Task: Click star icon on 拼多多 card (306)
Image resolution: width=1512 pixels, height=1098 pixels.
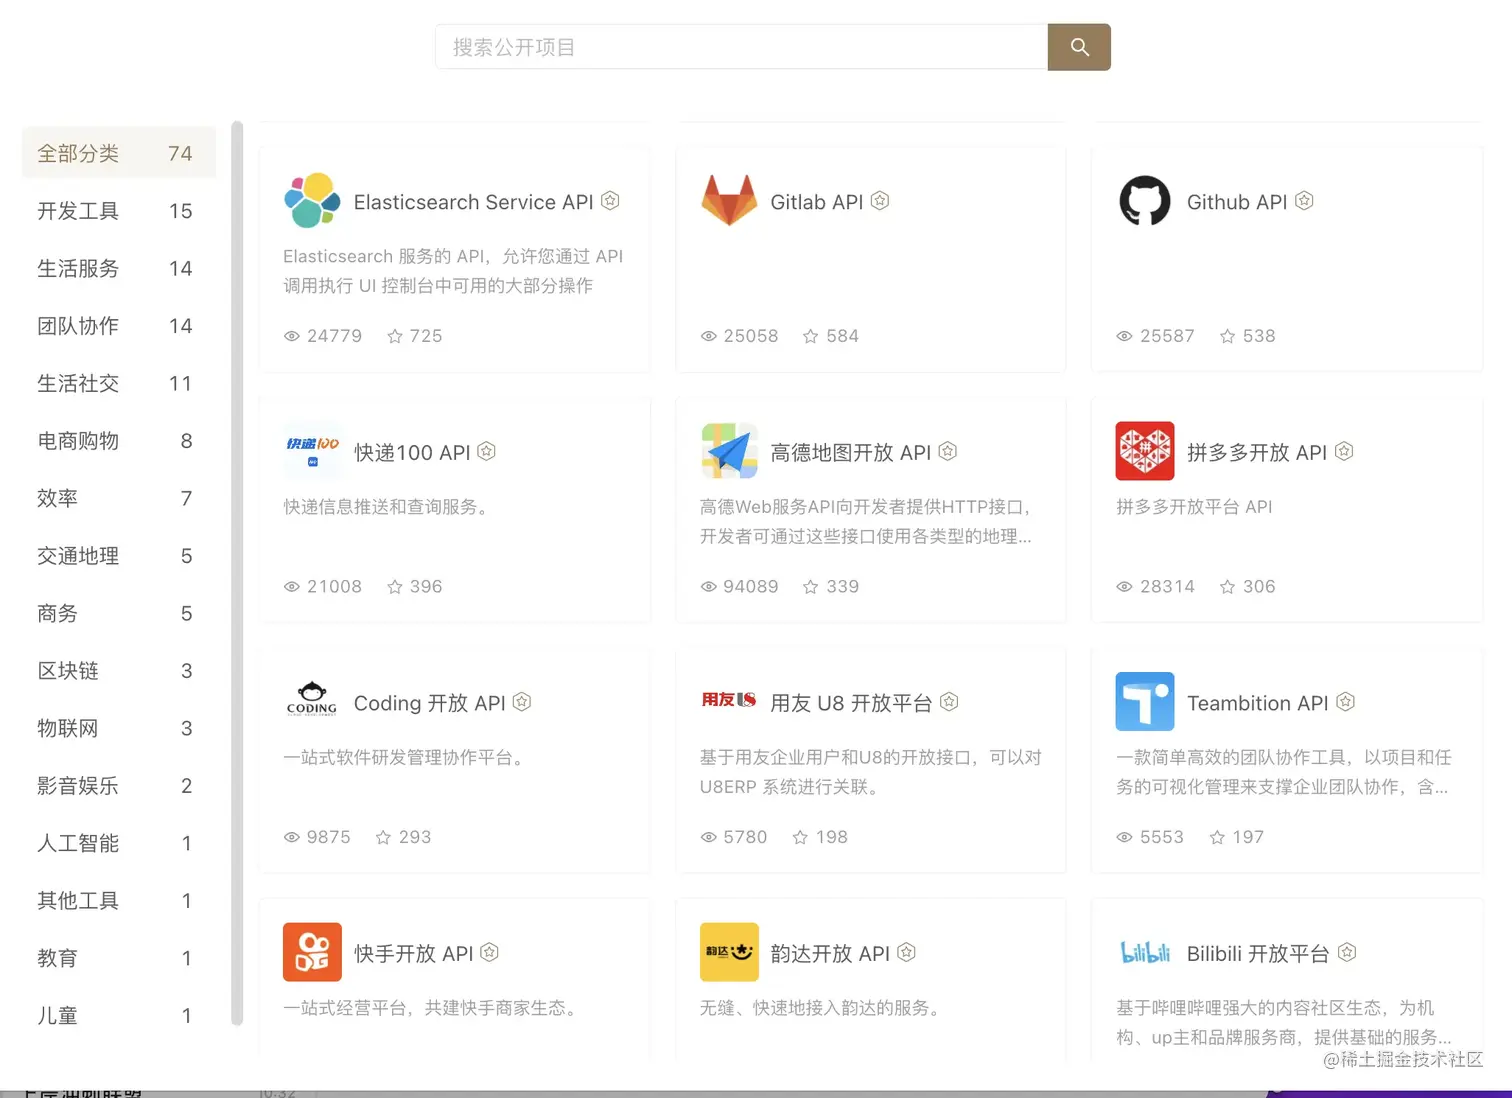Action: tap(1228, 587)
